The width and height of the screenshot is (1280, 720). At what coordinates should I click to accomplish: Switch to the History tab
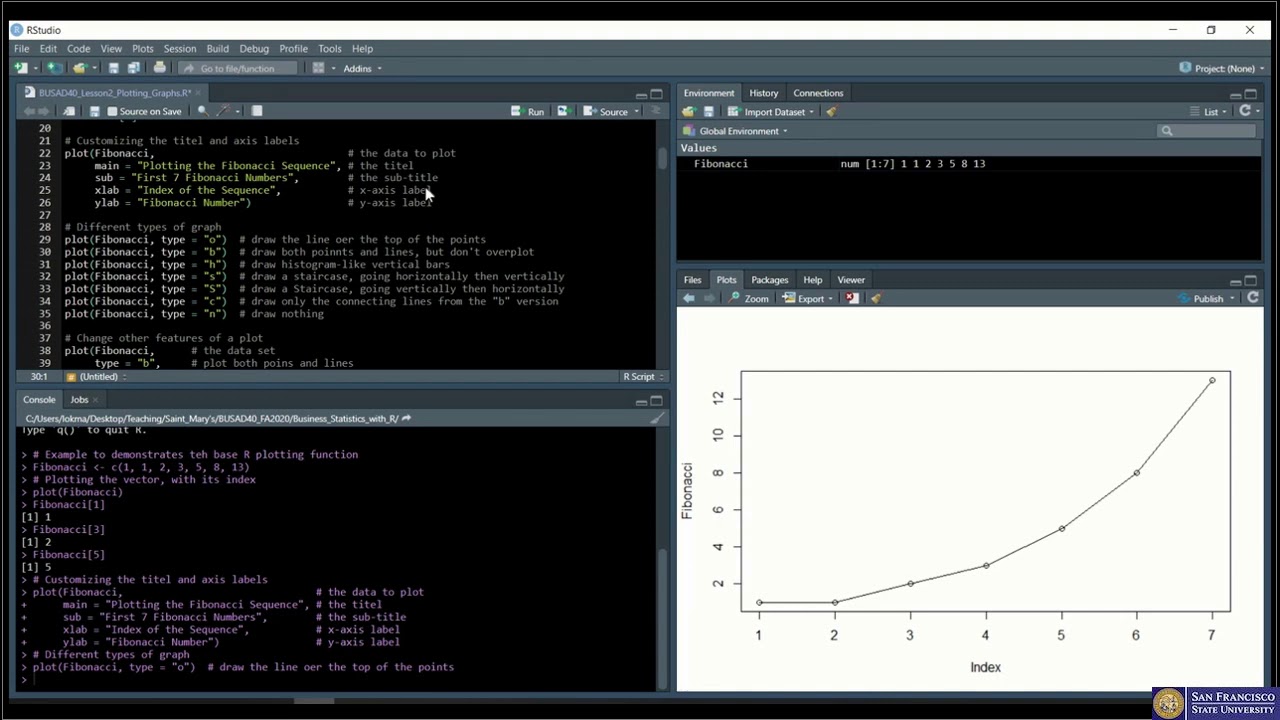click(764, 93)
